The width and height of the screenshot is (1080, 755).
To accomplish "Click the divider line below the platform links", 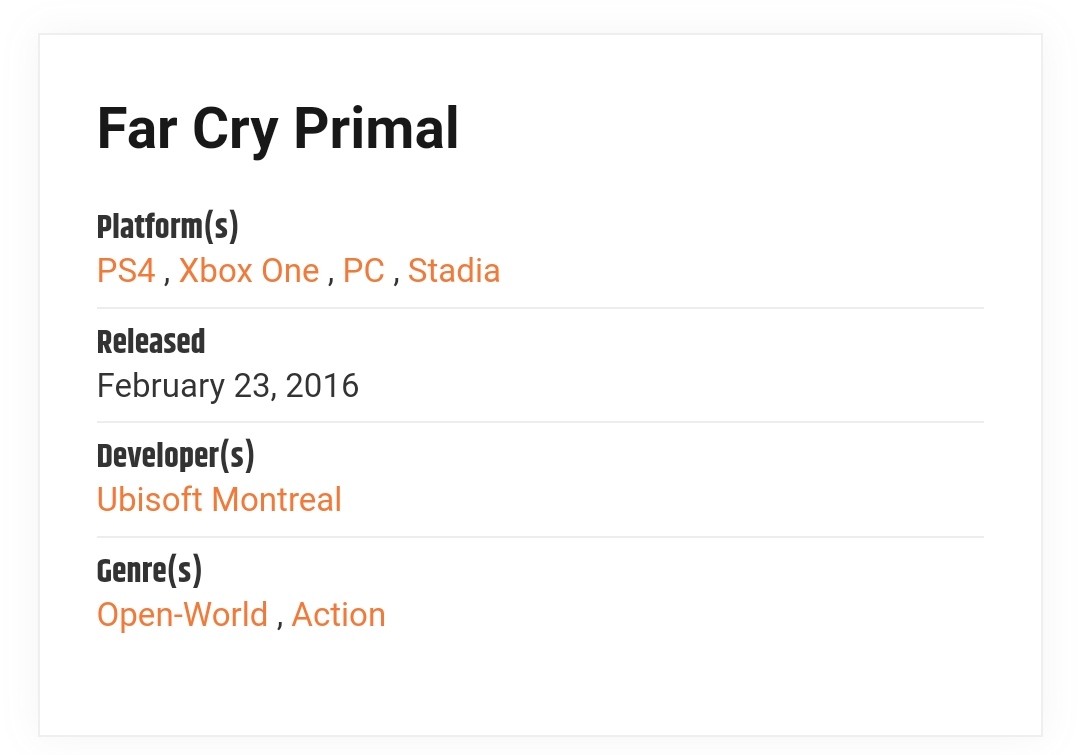I will click(540, 308).
